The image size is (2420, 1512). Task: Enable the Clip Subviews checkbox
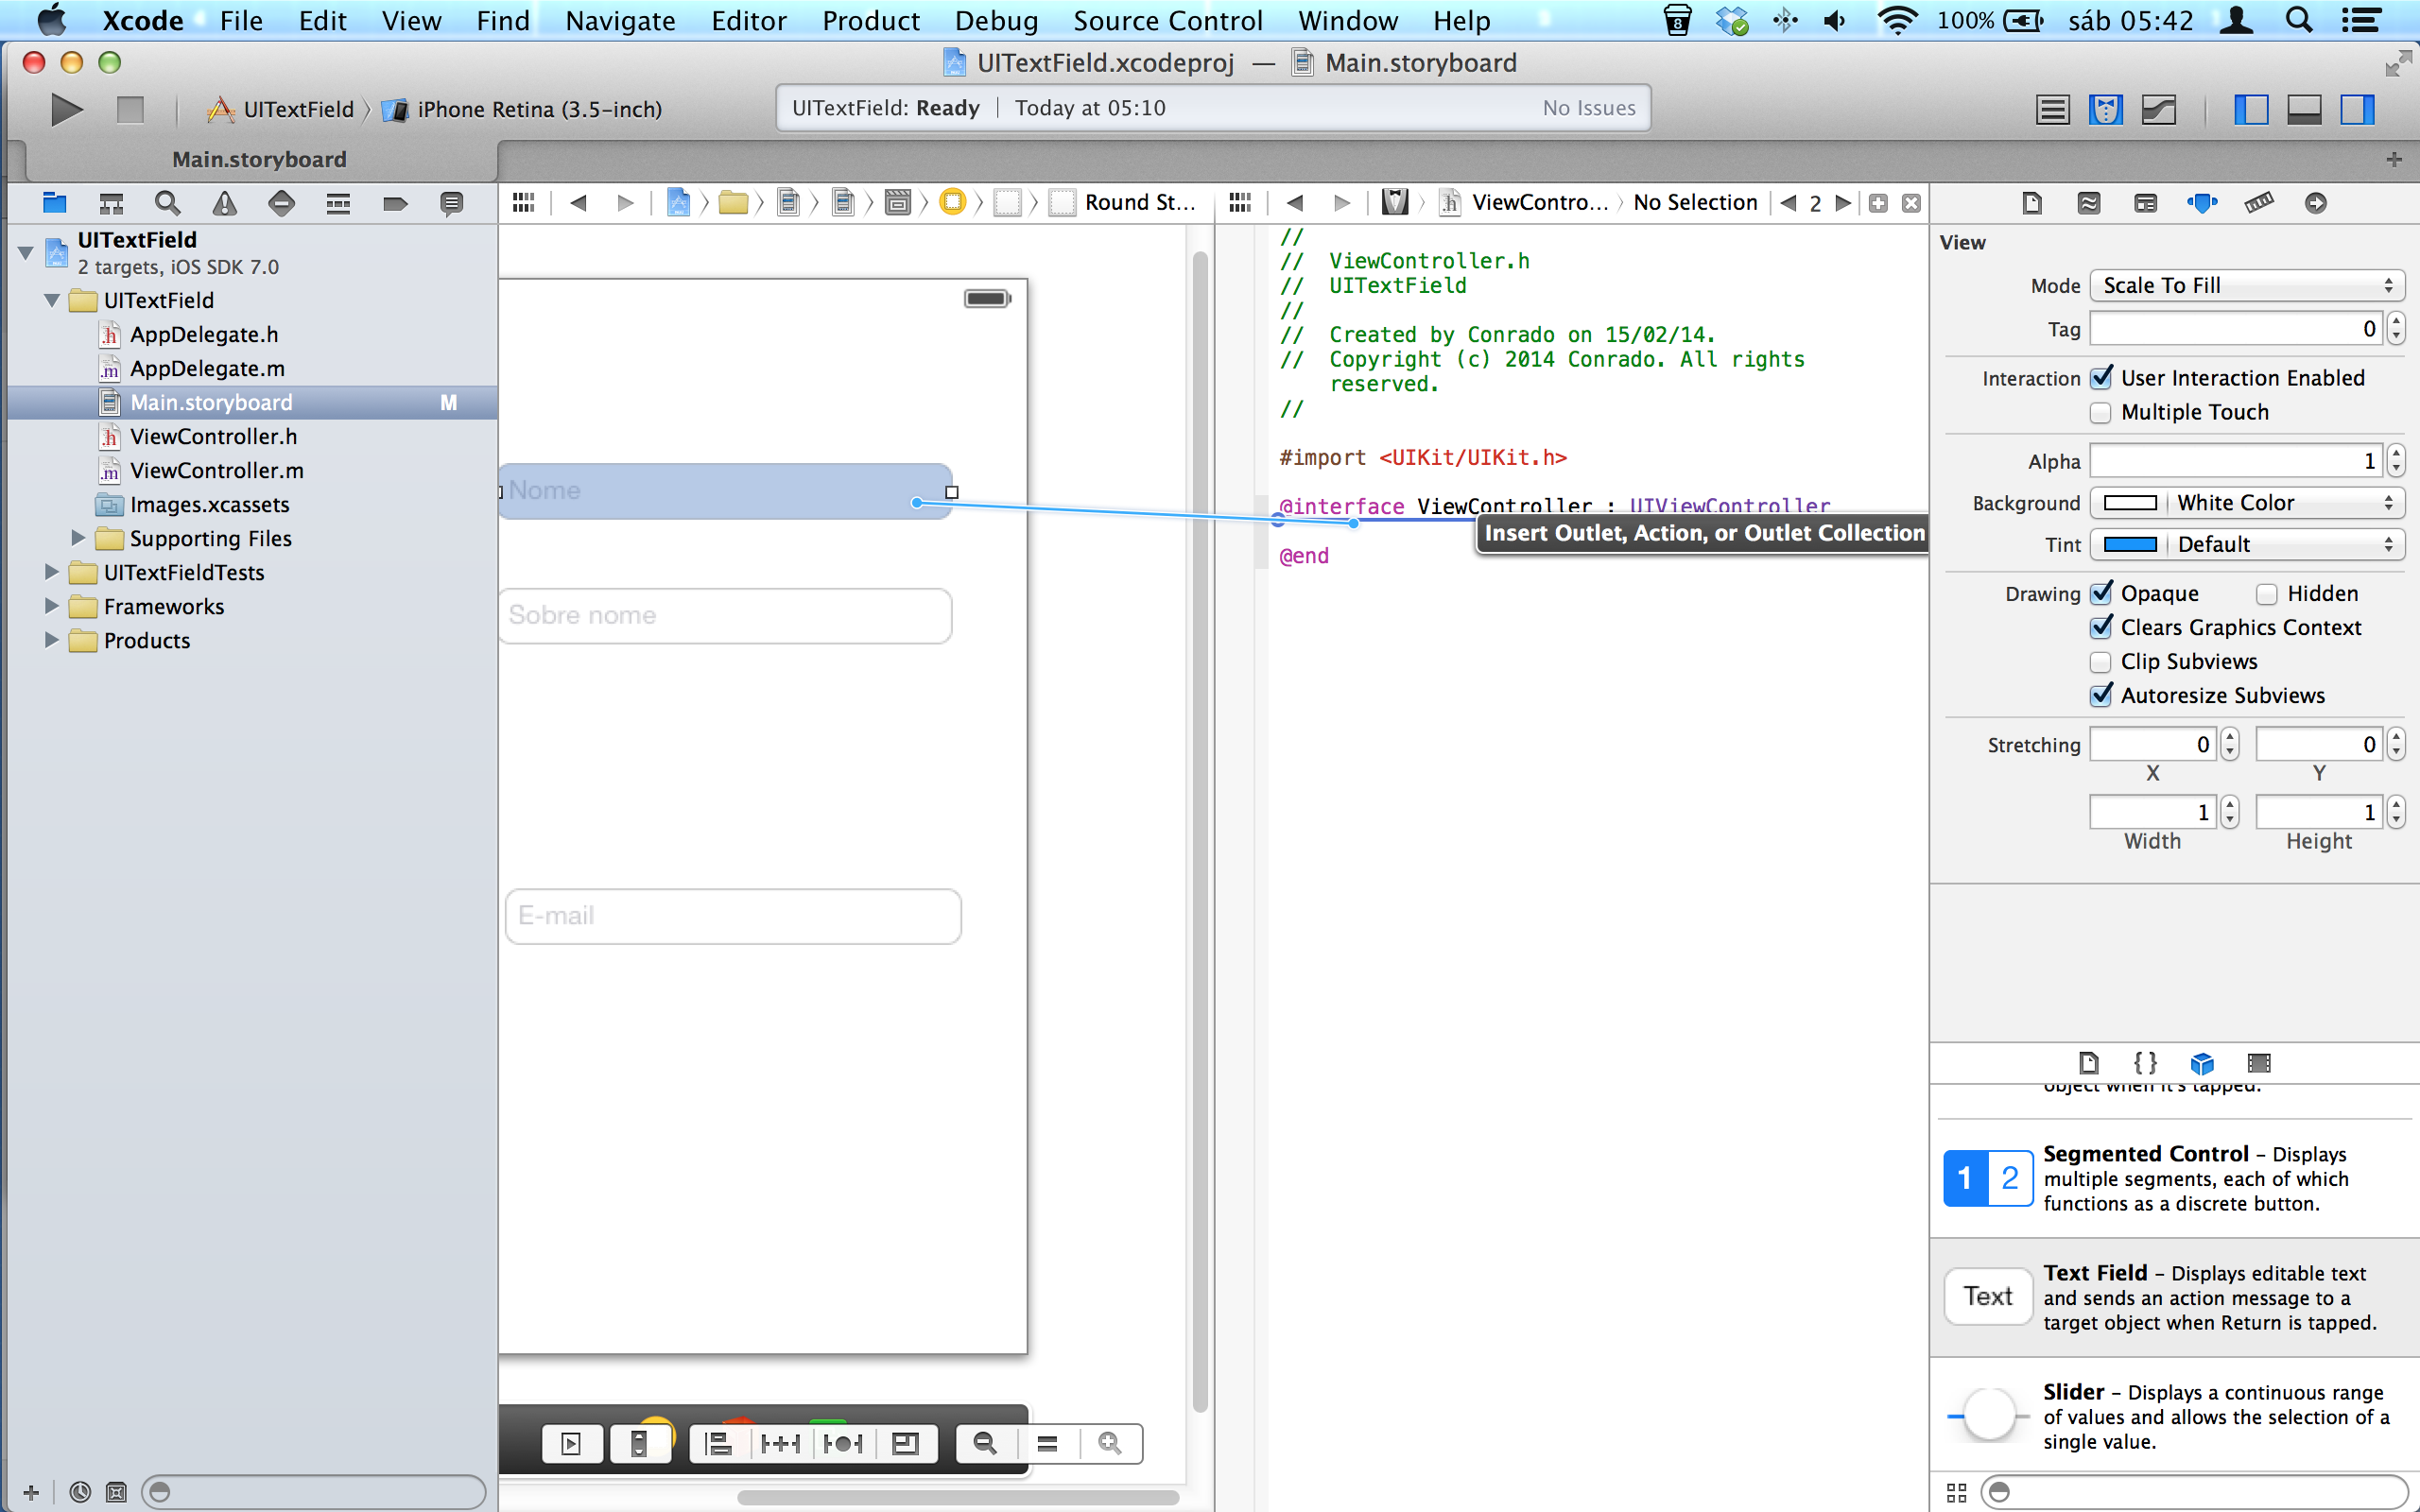(x=2101, y=662)
